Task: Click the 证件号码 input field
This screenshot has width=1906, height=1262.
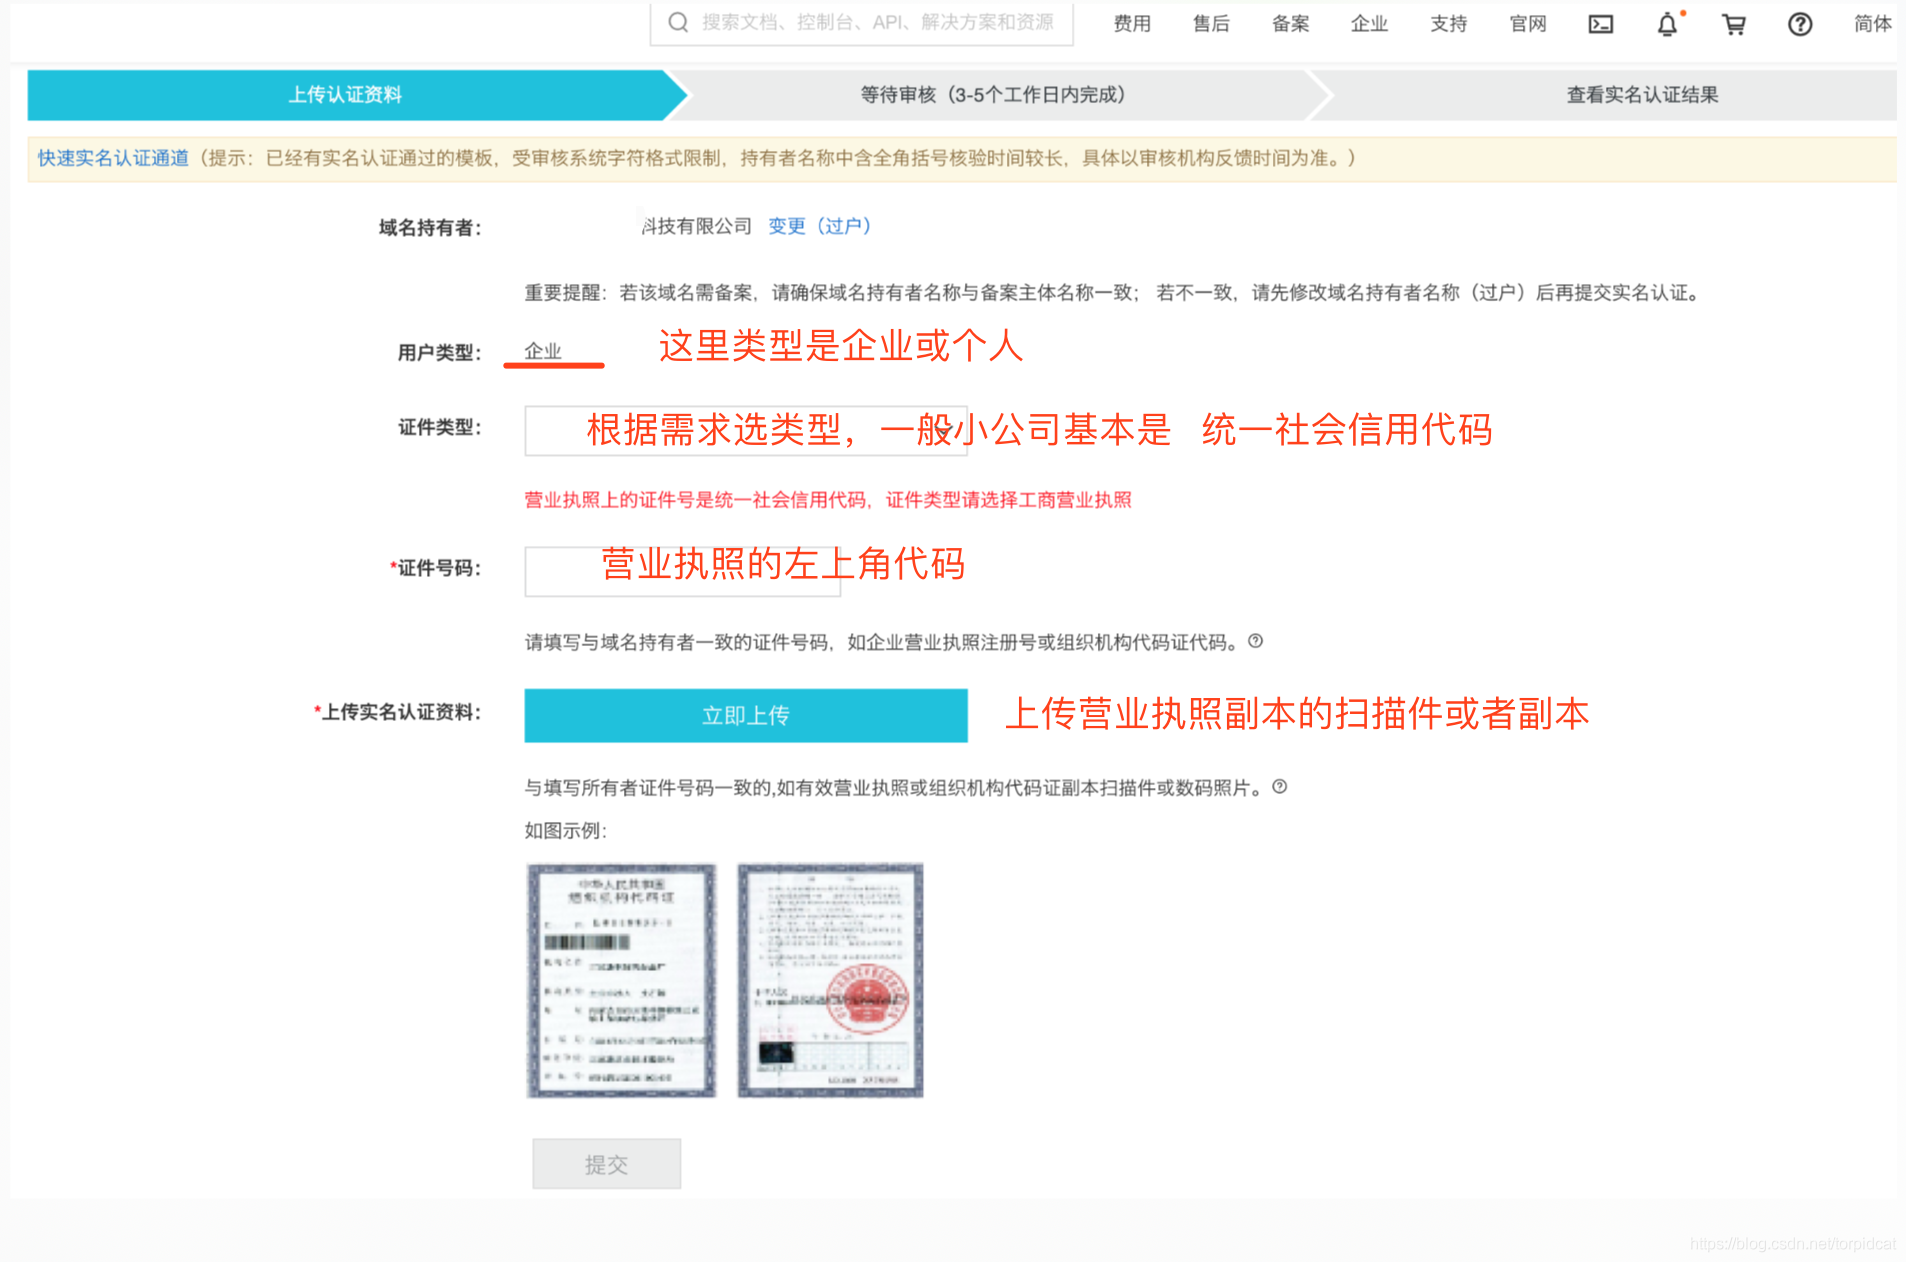Action: click(681, 571)
